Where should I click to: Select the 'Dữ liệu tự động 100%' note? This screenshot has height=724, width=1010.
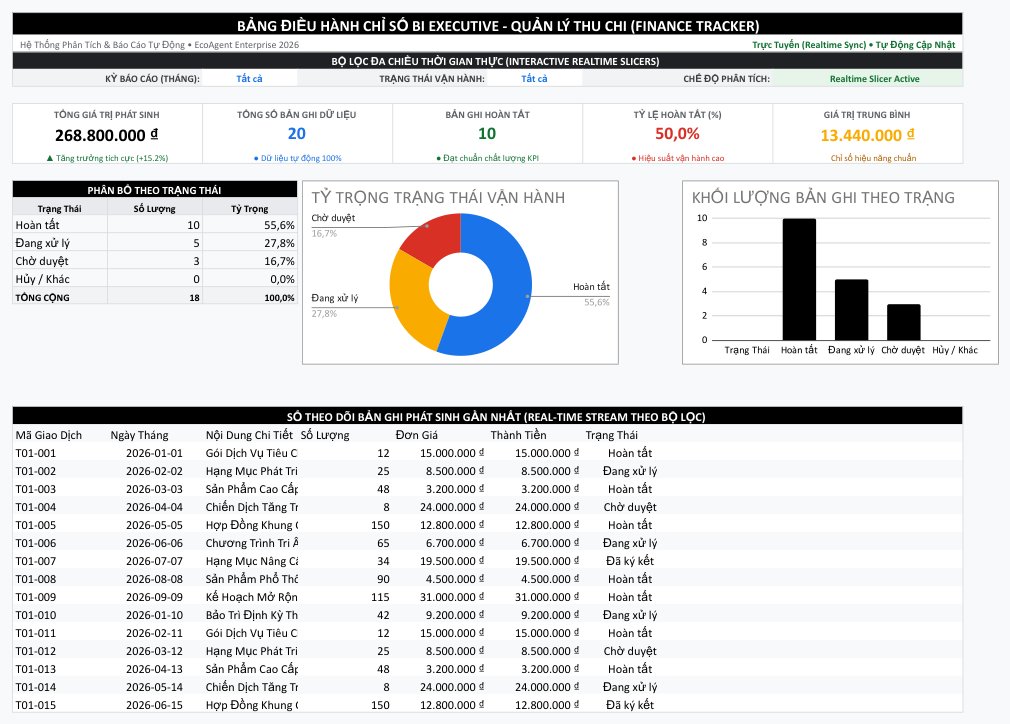coord(298,158)
